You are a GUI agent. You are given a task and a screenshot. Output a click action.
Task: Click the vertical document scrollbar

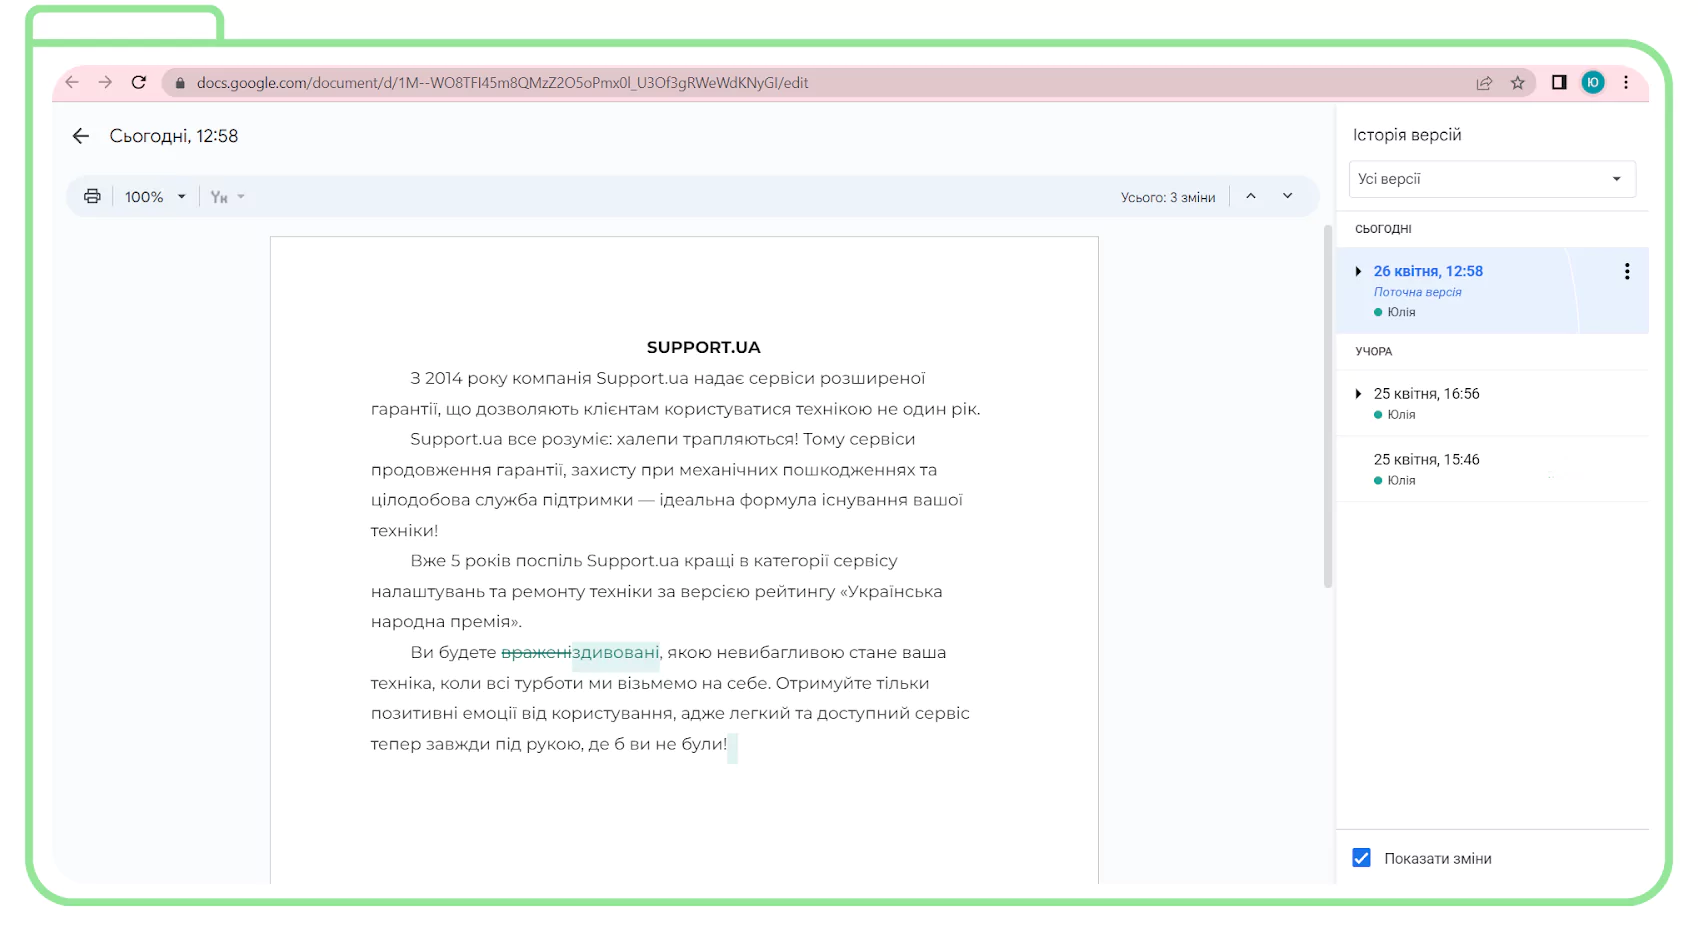(1328, 406)
